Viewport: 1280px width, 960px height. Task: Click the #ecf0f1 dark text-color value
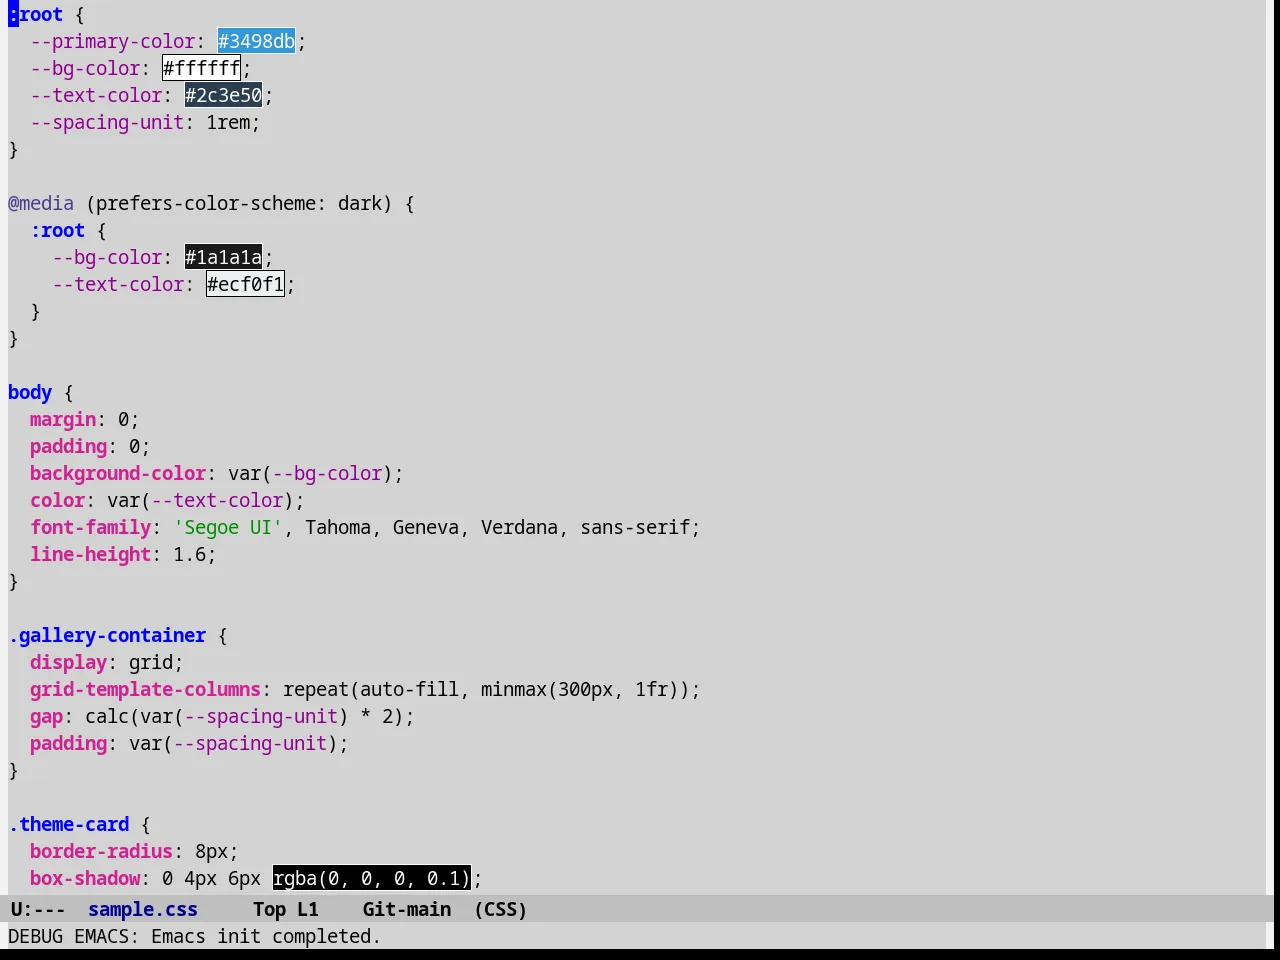click(245, 284)
